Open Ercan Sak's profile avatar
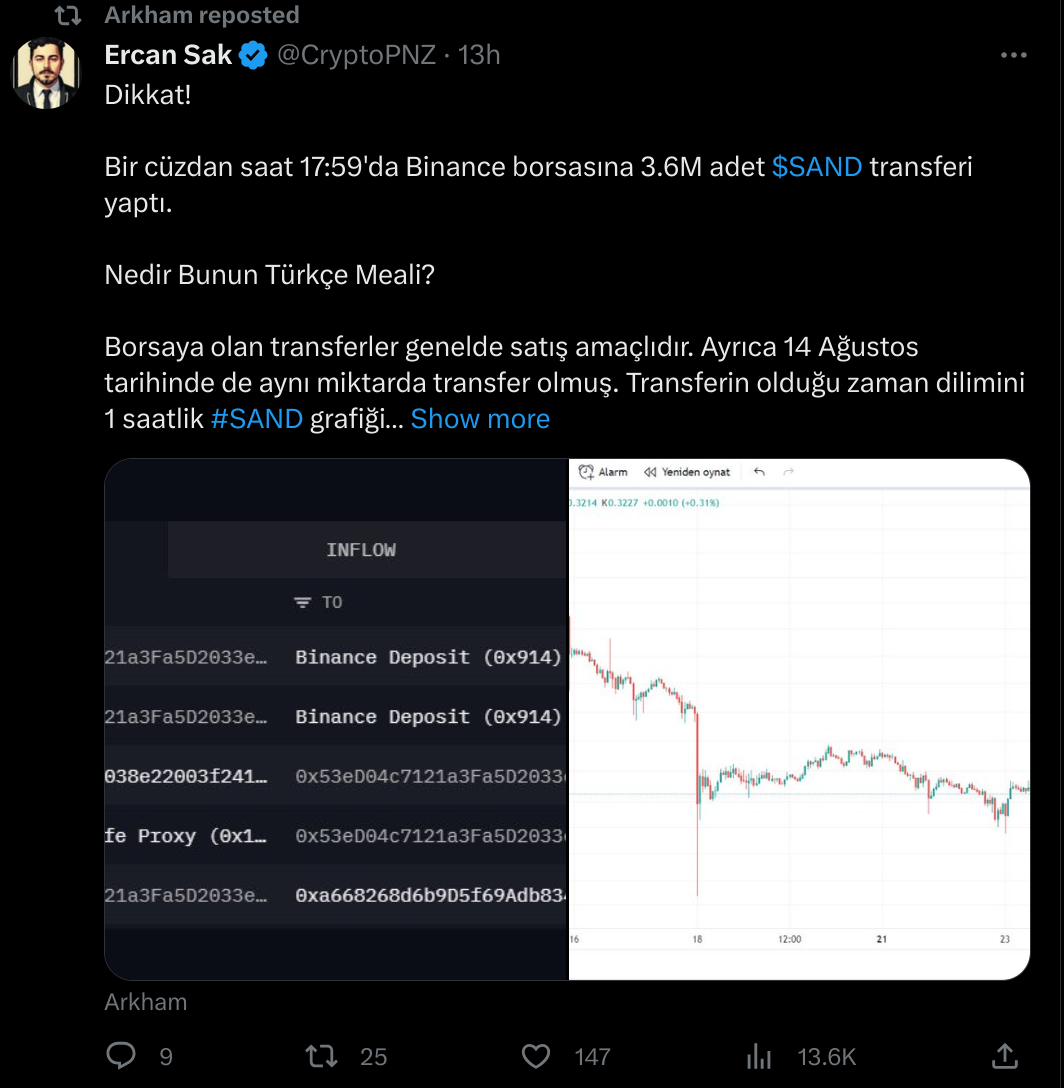 [x=47, y=74]
